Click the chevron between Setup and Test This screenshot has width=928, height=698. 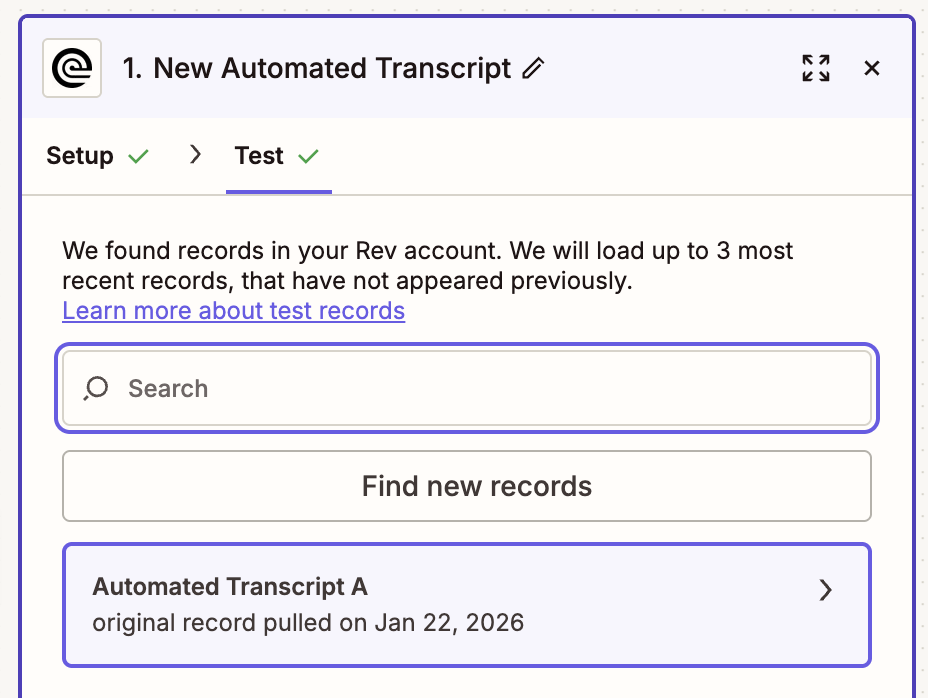[x=194, y=155]
